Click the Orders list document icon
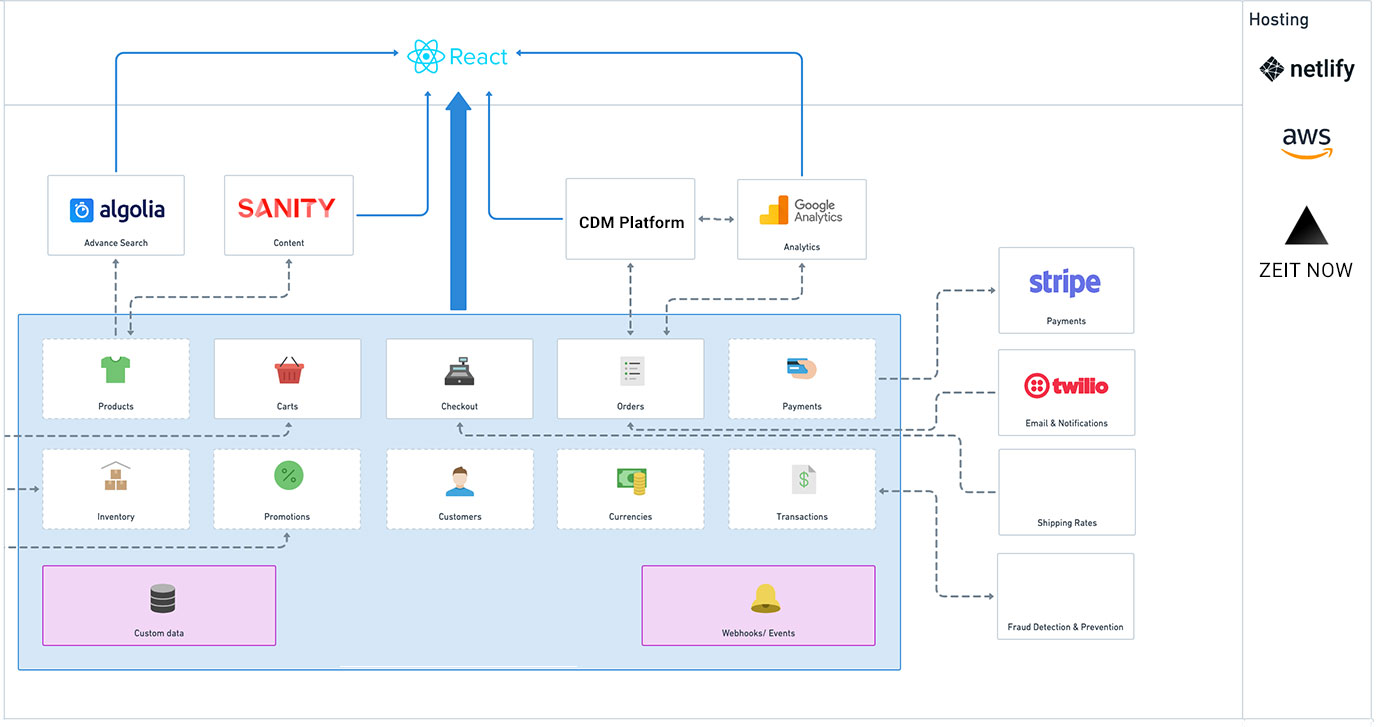Screen dimensions: 1376x727 pos(631,370)
